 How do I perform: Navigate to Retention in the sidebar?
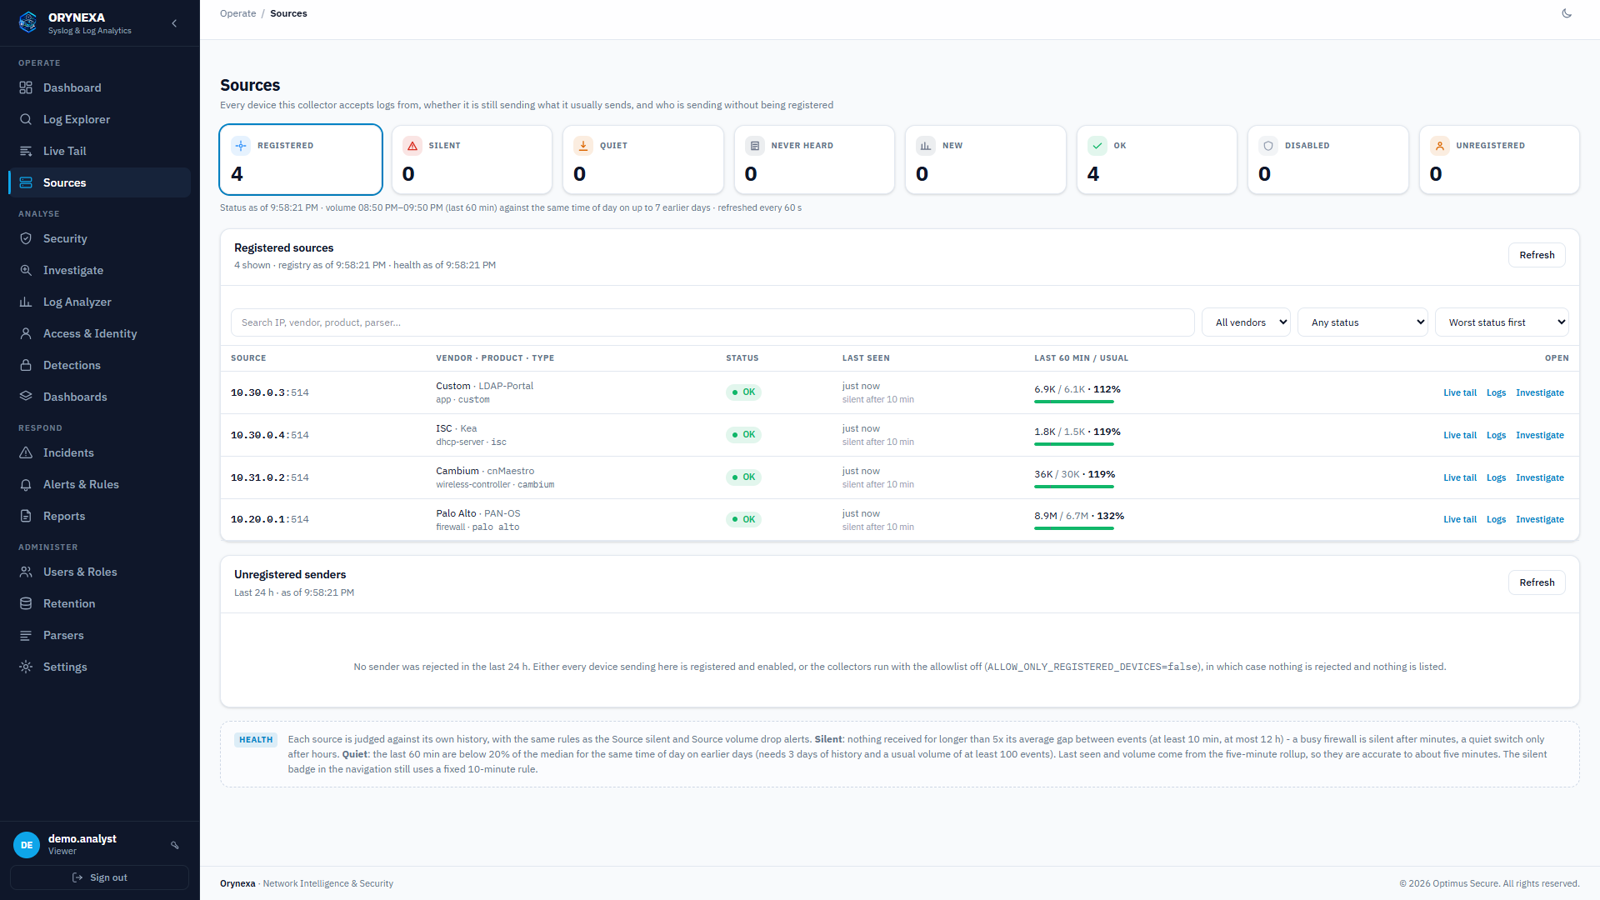tap(100, 604)
